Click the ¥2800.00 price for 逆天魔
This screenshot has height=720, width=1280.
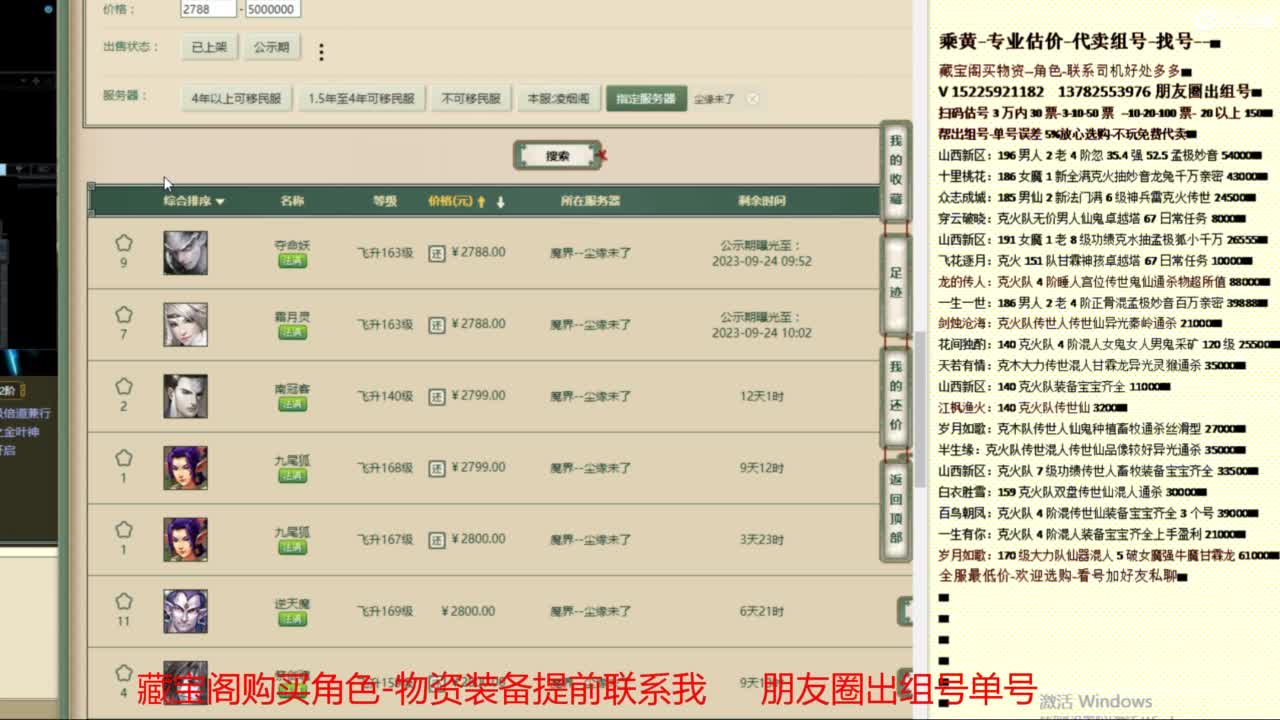pos(466,611)
